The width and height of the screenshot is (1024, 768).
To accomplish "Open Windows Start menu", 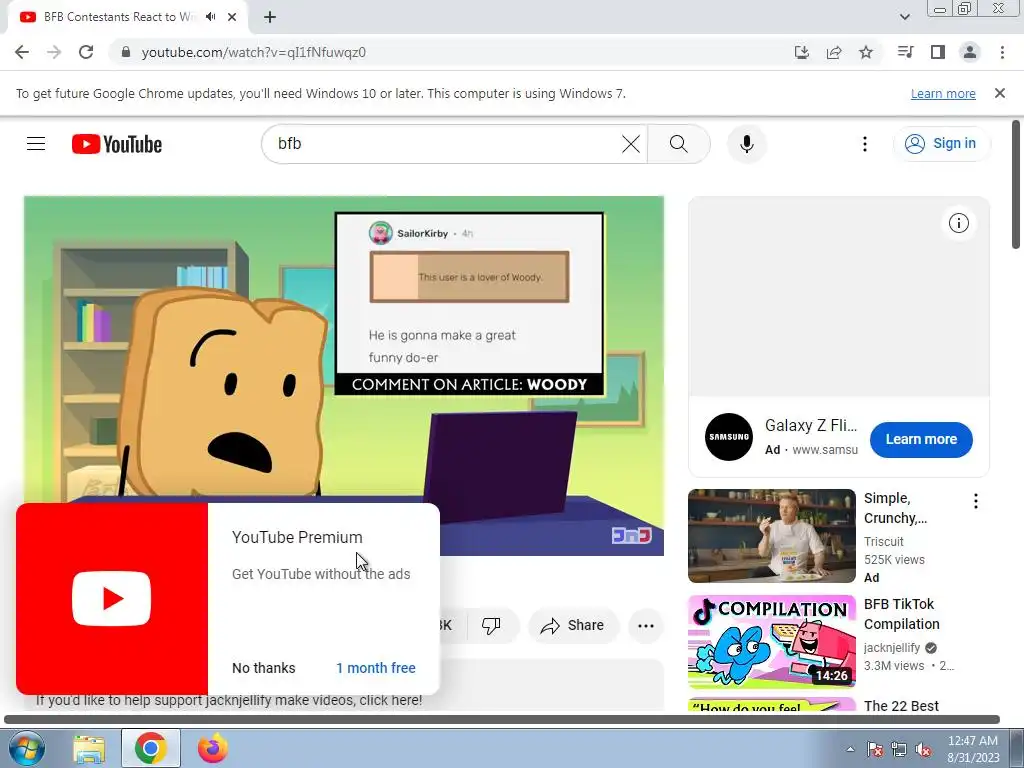I will (26, 748).
